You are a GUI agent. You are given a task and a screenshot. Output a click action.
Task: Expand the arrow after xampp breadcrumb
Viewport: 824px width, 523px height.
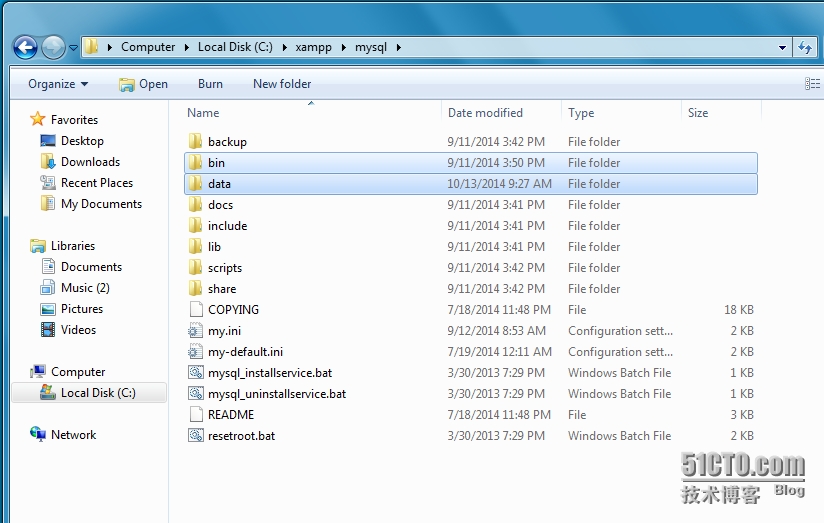coord(344,47)
